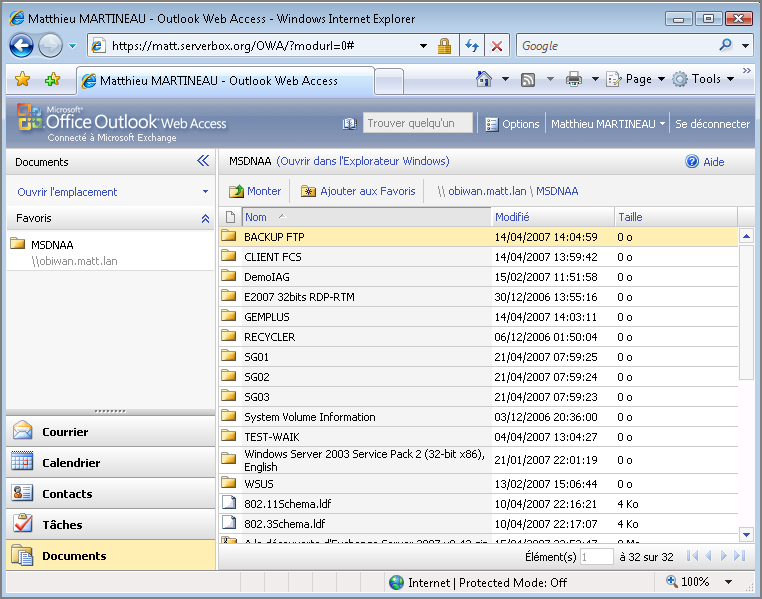Viewport: 762px width, 599px height.
Task: Open the IE Tools menu
Action: 705,79
